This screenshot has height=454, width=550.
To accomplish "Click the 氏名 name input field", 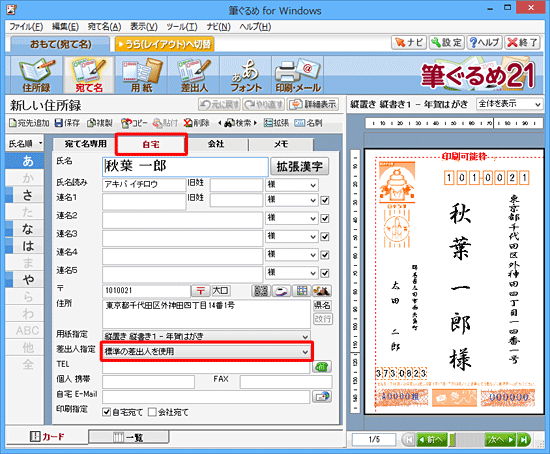I will pyautogui.click(x=186, y=166).
